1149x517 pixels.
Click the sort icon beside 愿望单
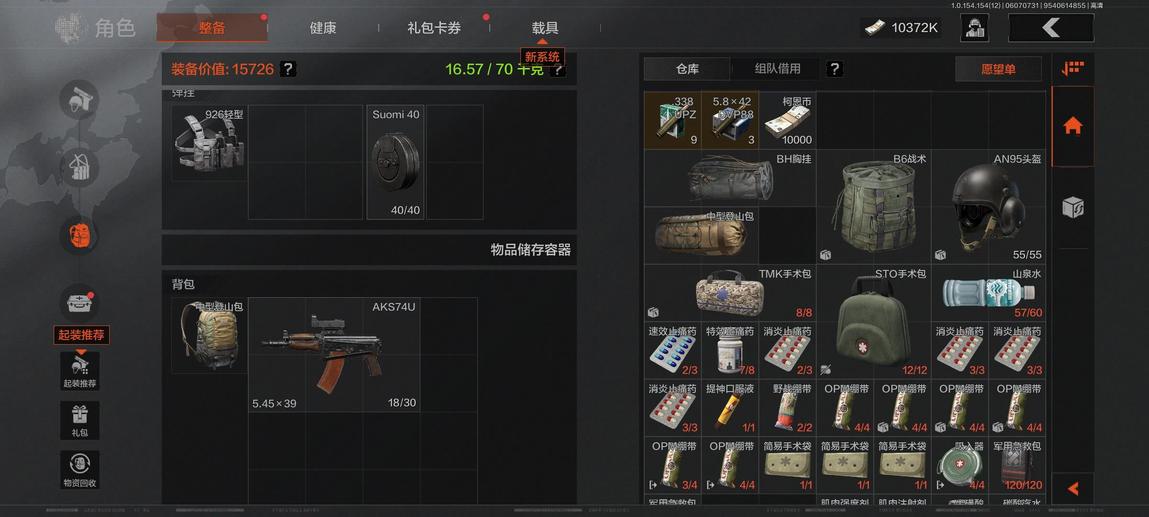pyautogui.click(x=1072, y=69)
